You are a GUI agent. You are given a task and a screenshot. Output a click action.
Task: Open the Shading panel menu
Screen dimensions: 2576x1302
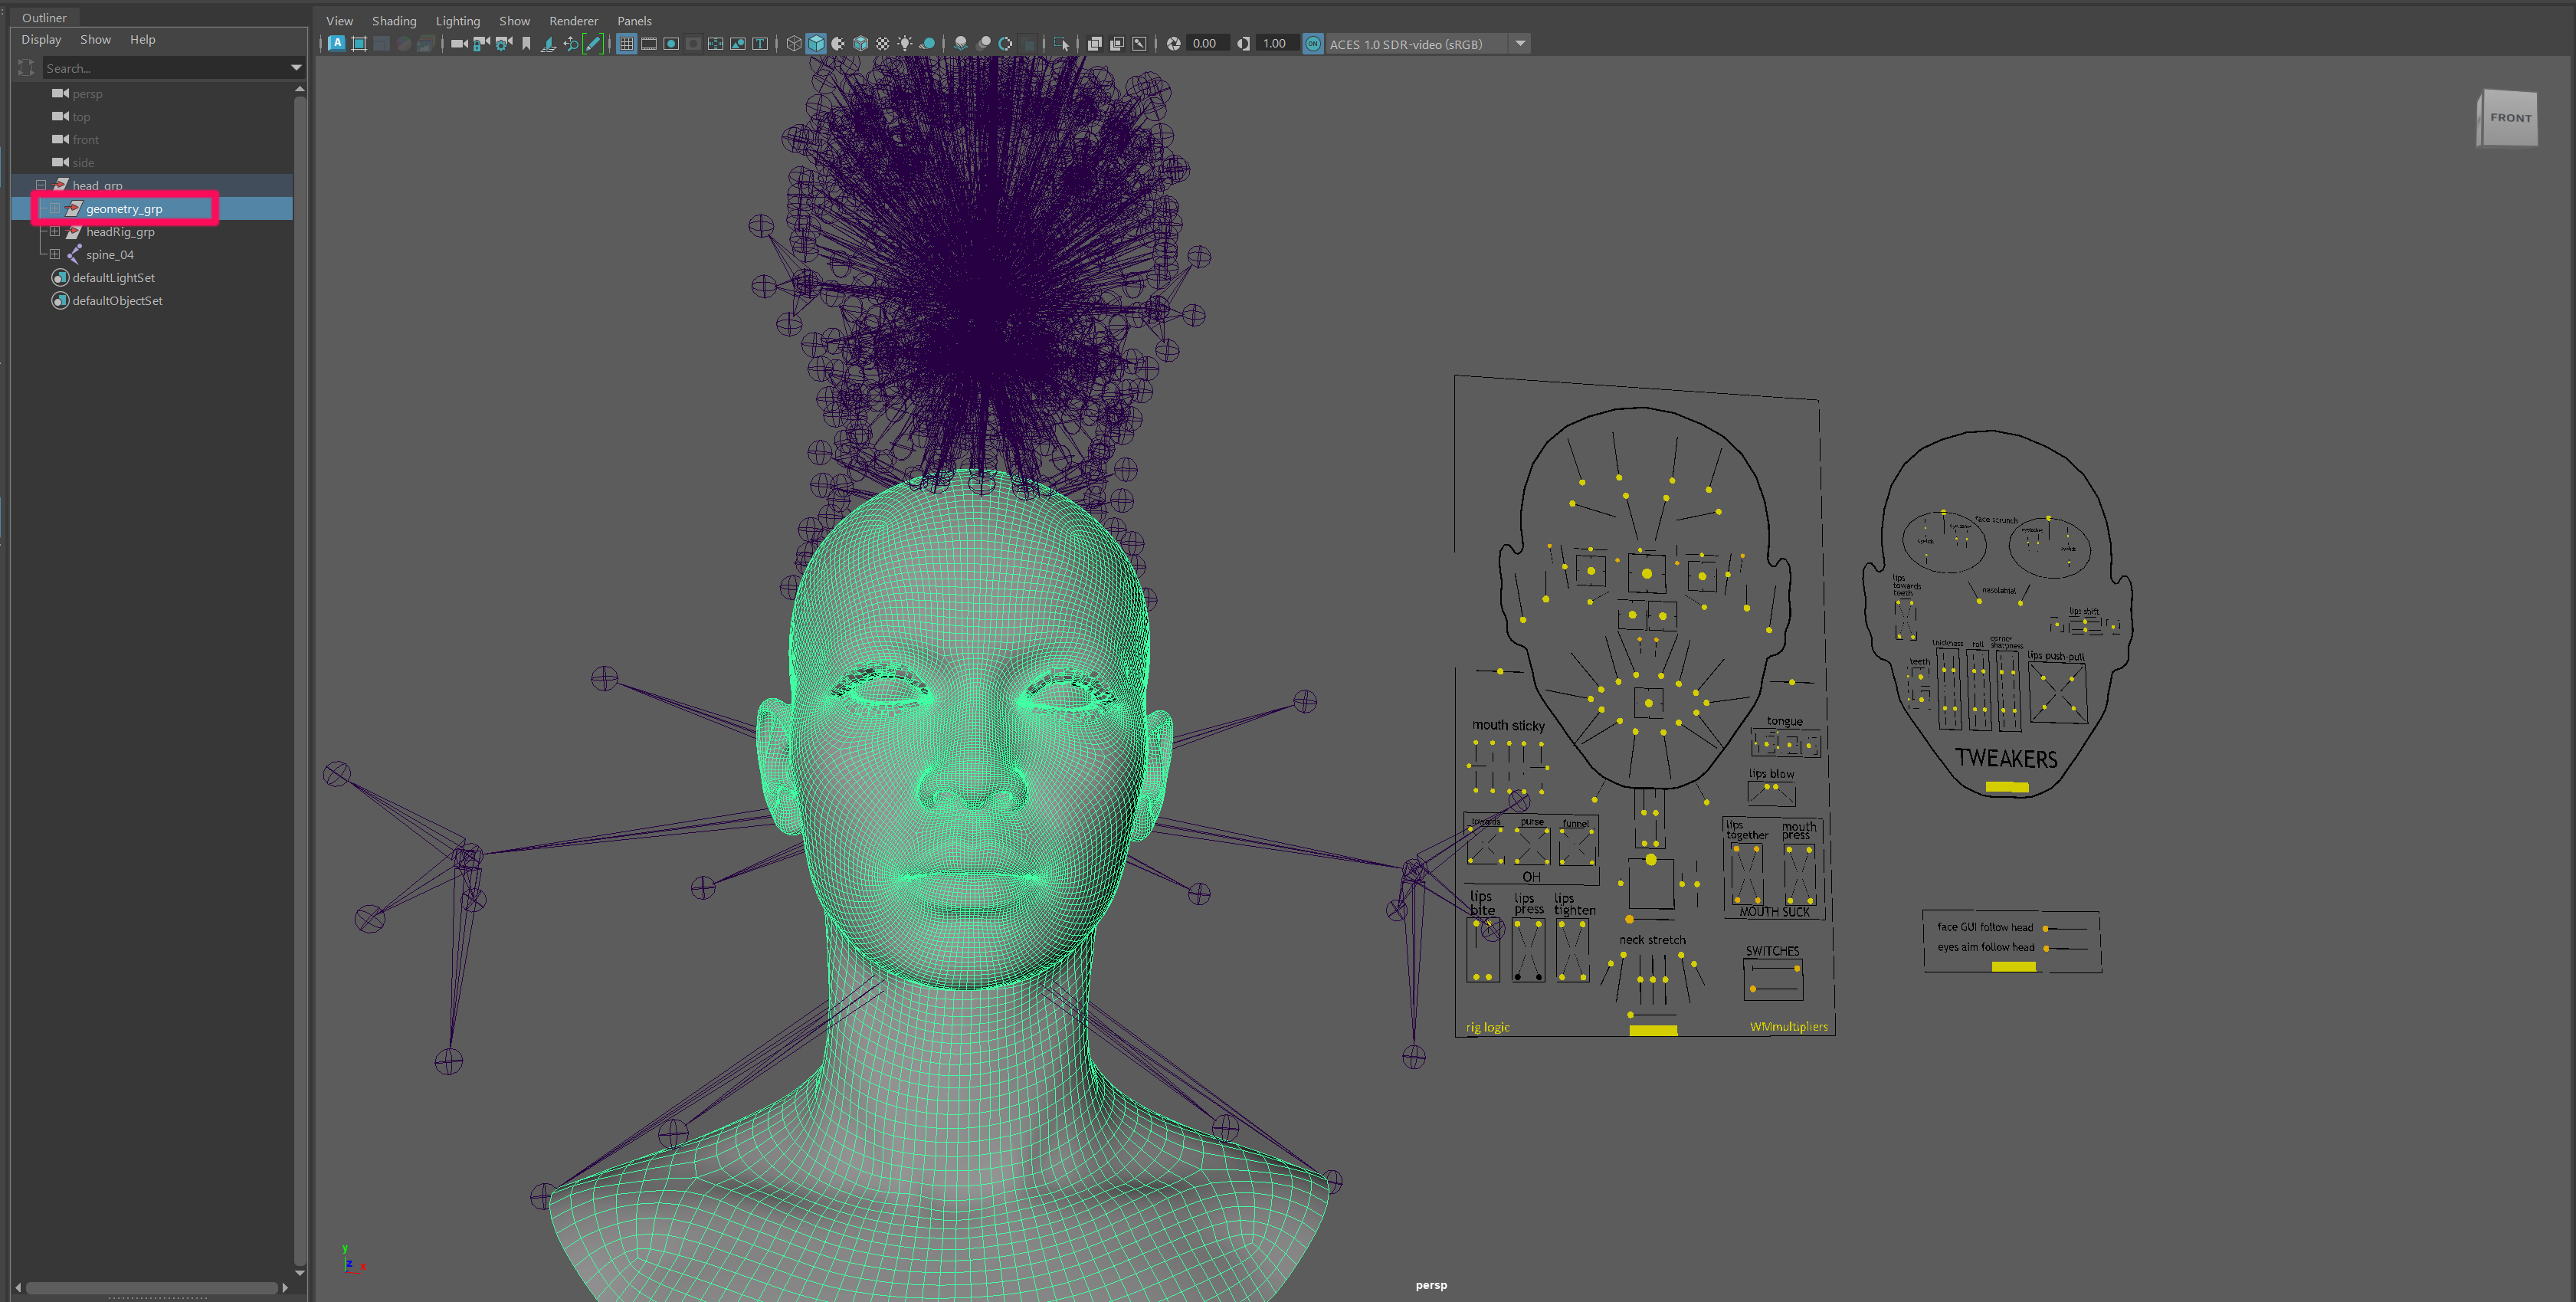point(394,21)
